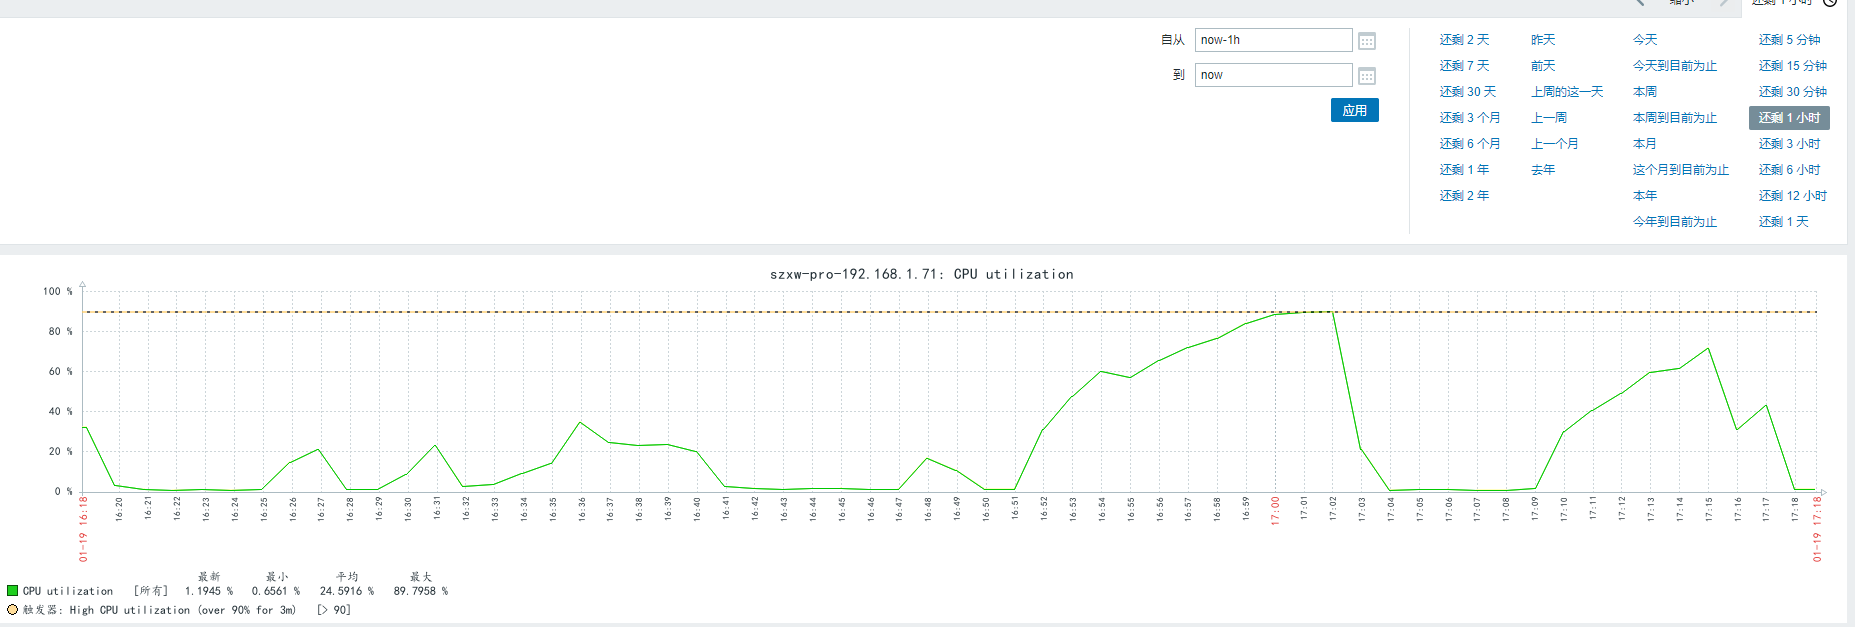Image resolution: width=1855 pixels, height=627 pixels.
Task: Select the 还剩 5 分钟 time range
Action: point(1789,40)
